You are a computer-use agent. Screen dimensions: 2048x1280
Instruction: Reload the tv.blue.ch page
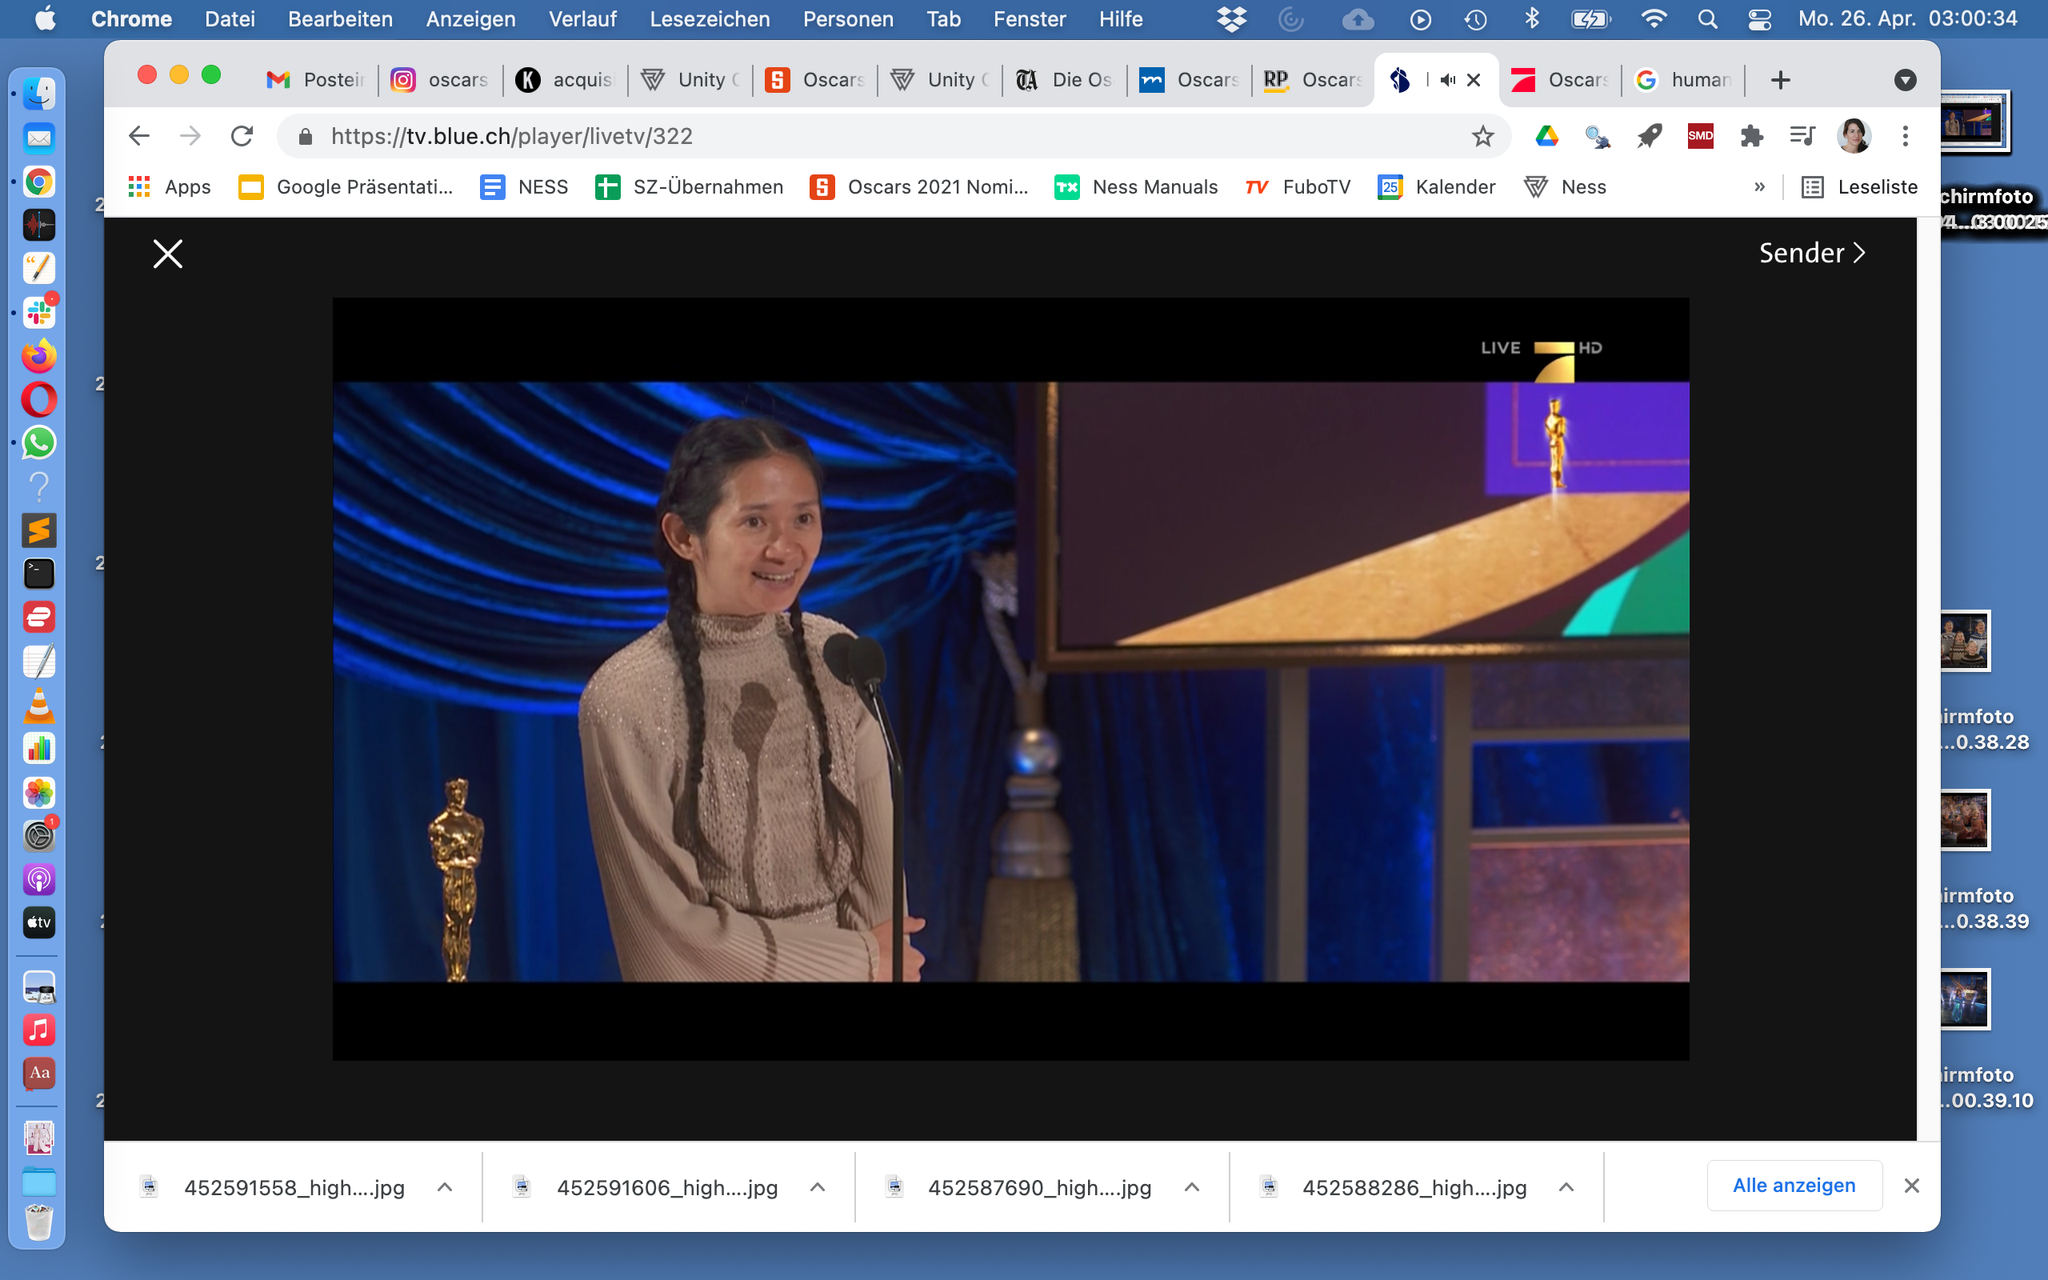pyautogui.click(x=242, y=136)
